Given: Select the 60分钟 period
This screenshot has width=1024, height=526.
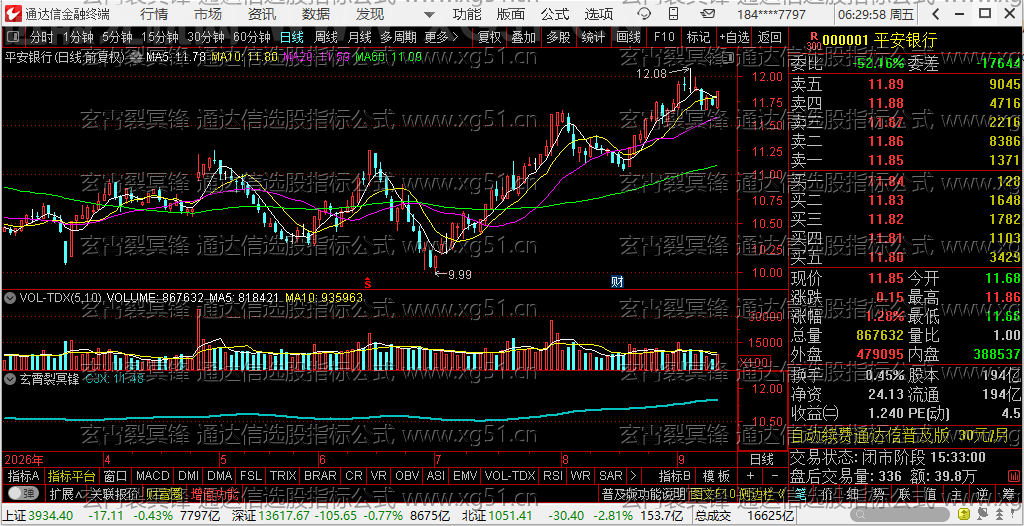Looking at the screenshot, I should tap(251, 38).
